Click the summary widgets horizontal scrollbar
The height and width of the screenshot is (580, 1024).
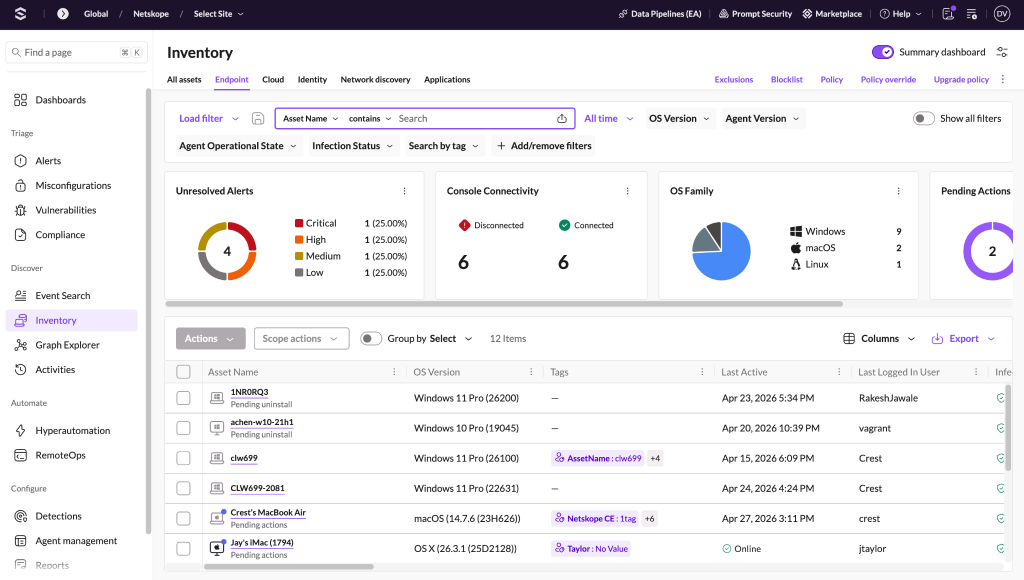pyautogui.click(x=504, y=304)
